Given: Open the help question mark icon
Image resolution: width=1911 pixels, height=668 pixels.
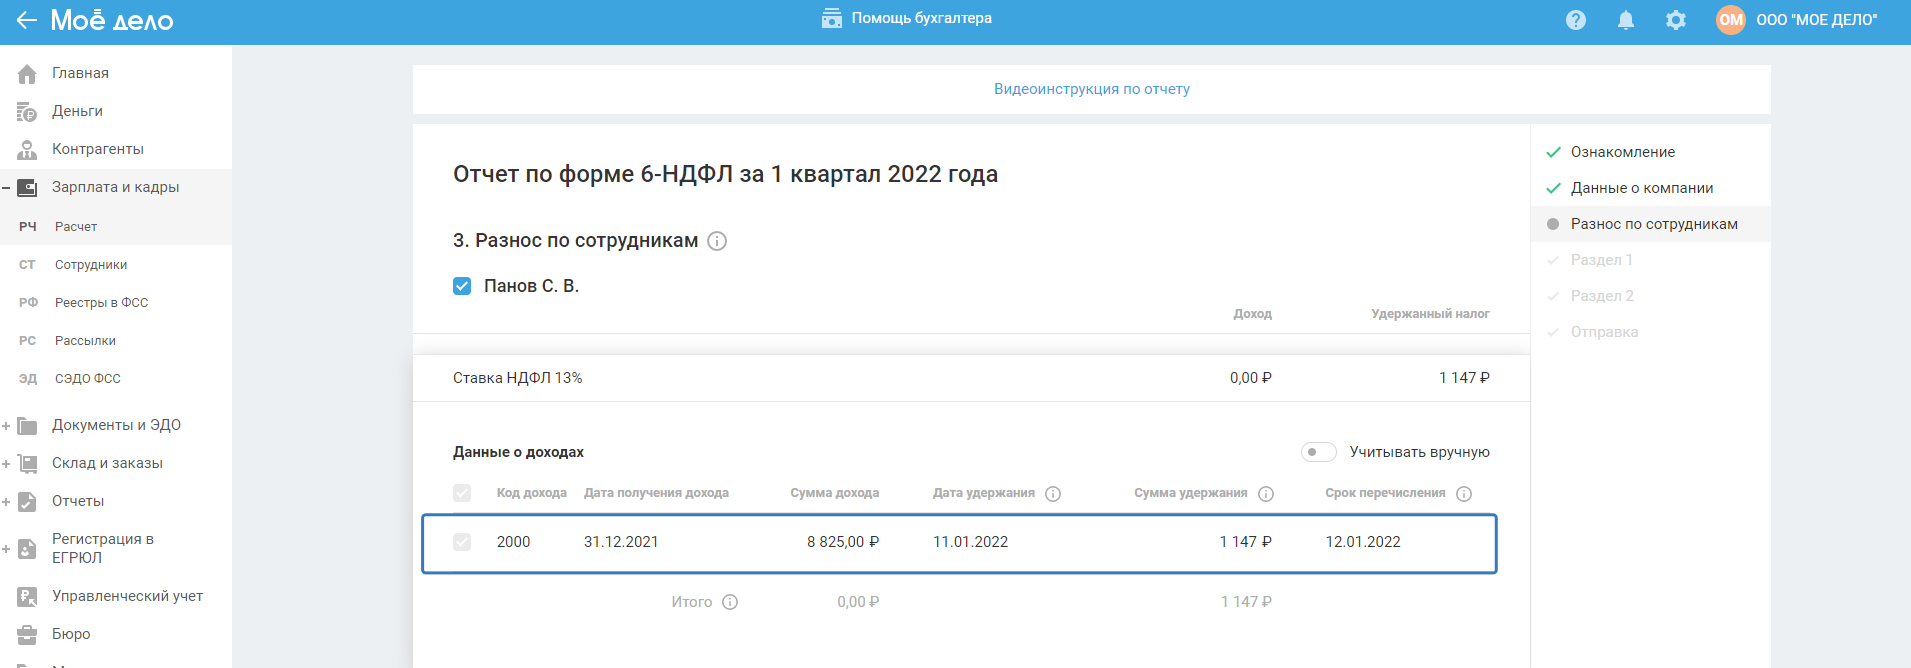Looking at the screenshot, I should pyautogui.click(x=1576, y=20).
